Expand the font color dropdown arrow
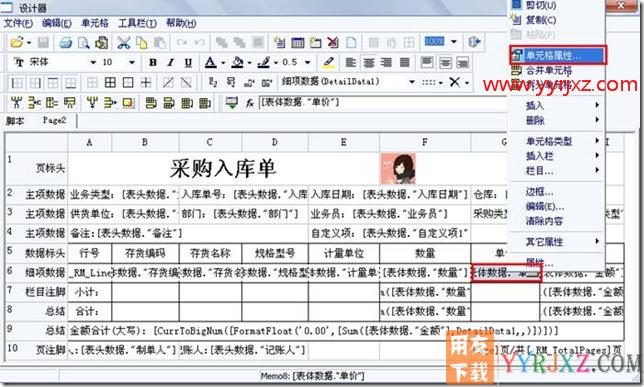 (223, 63)
